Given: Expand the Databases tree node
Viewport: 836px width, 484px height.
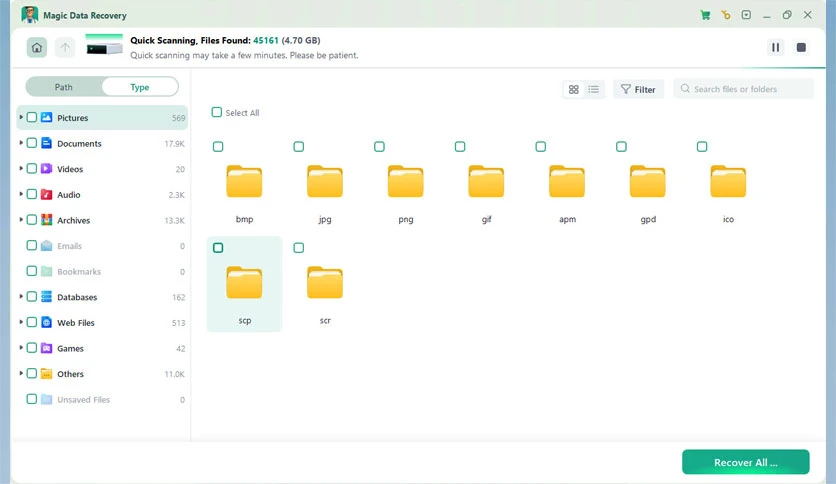Looking at the screenshot, I should coord(21,296).
